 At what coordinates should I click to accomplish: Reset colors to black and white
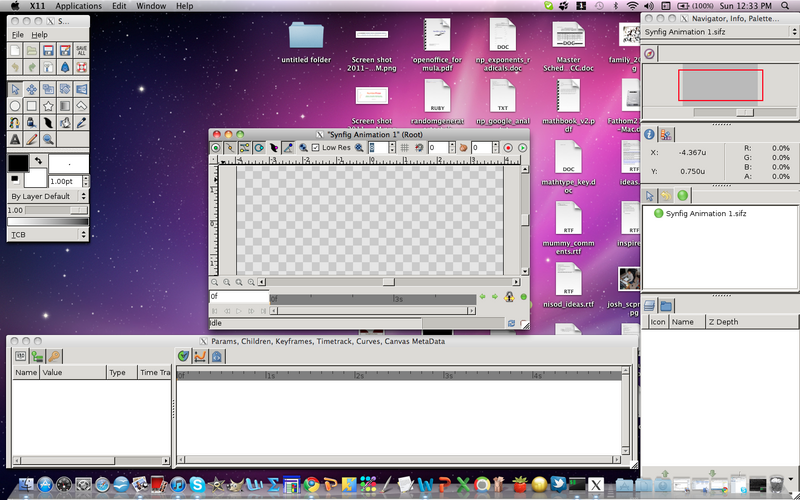[x=14, y=179]
